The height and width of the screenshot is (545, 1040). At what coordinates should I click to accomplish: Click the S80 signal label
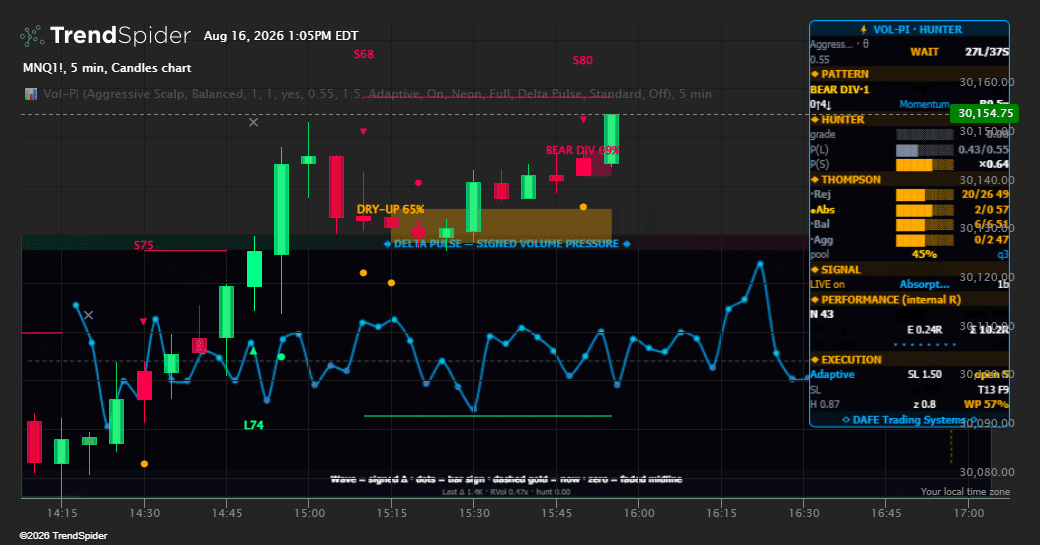point(582,60)
